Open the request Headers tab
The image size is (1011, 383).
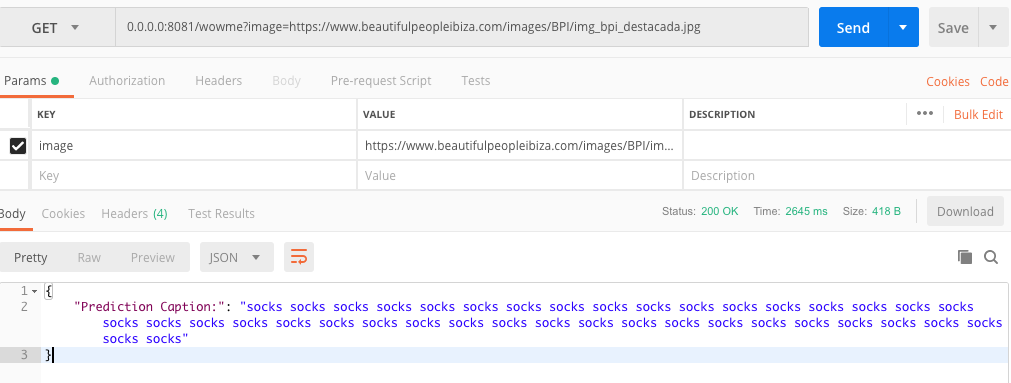(219, 81)
